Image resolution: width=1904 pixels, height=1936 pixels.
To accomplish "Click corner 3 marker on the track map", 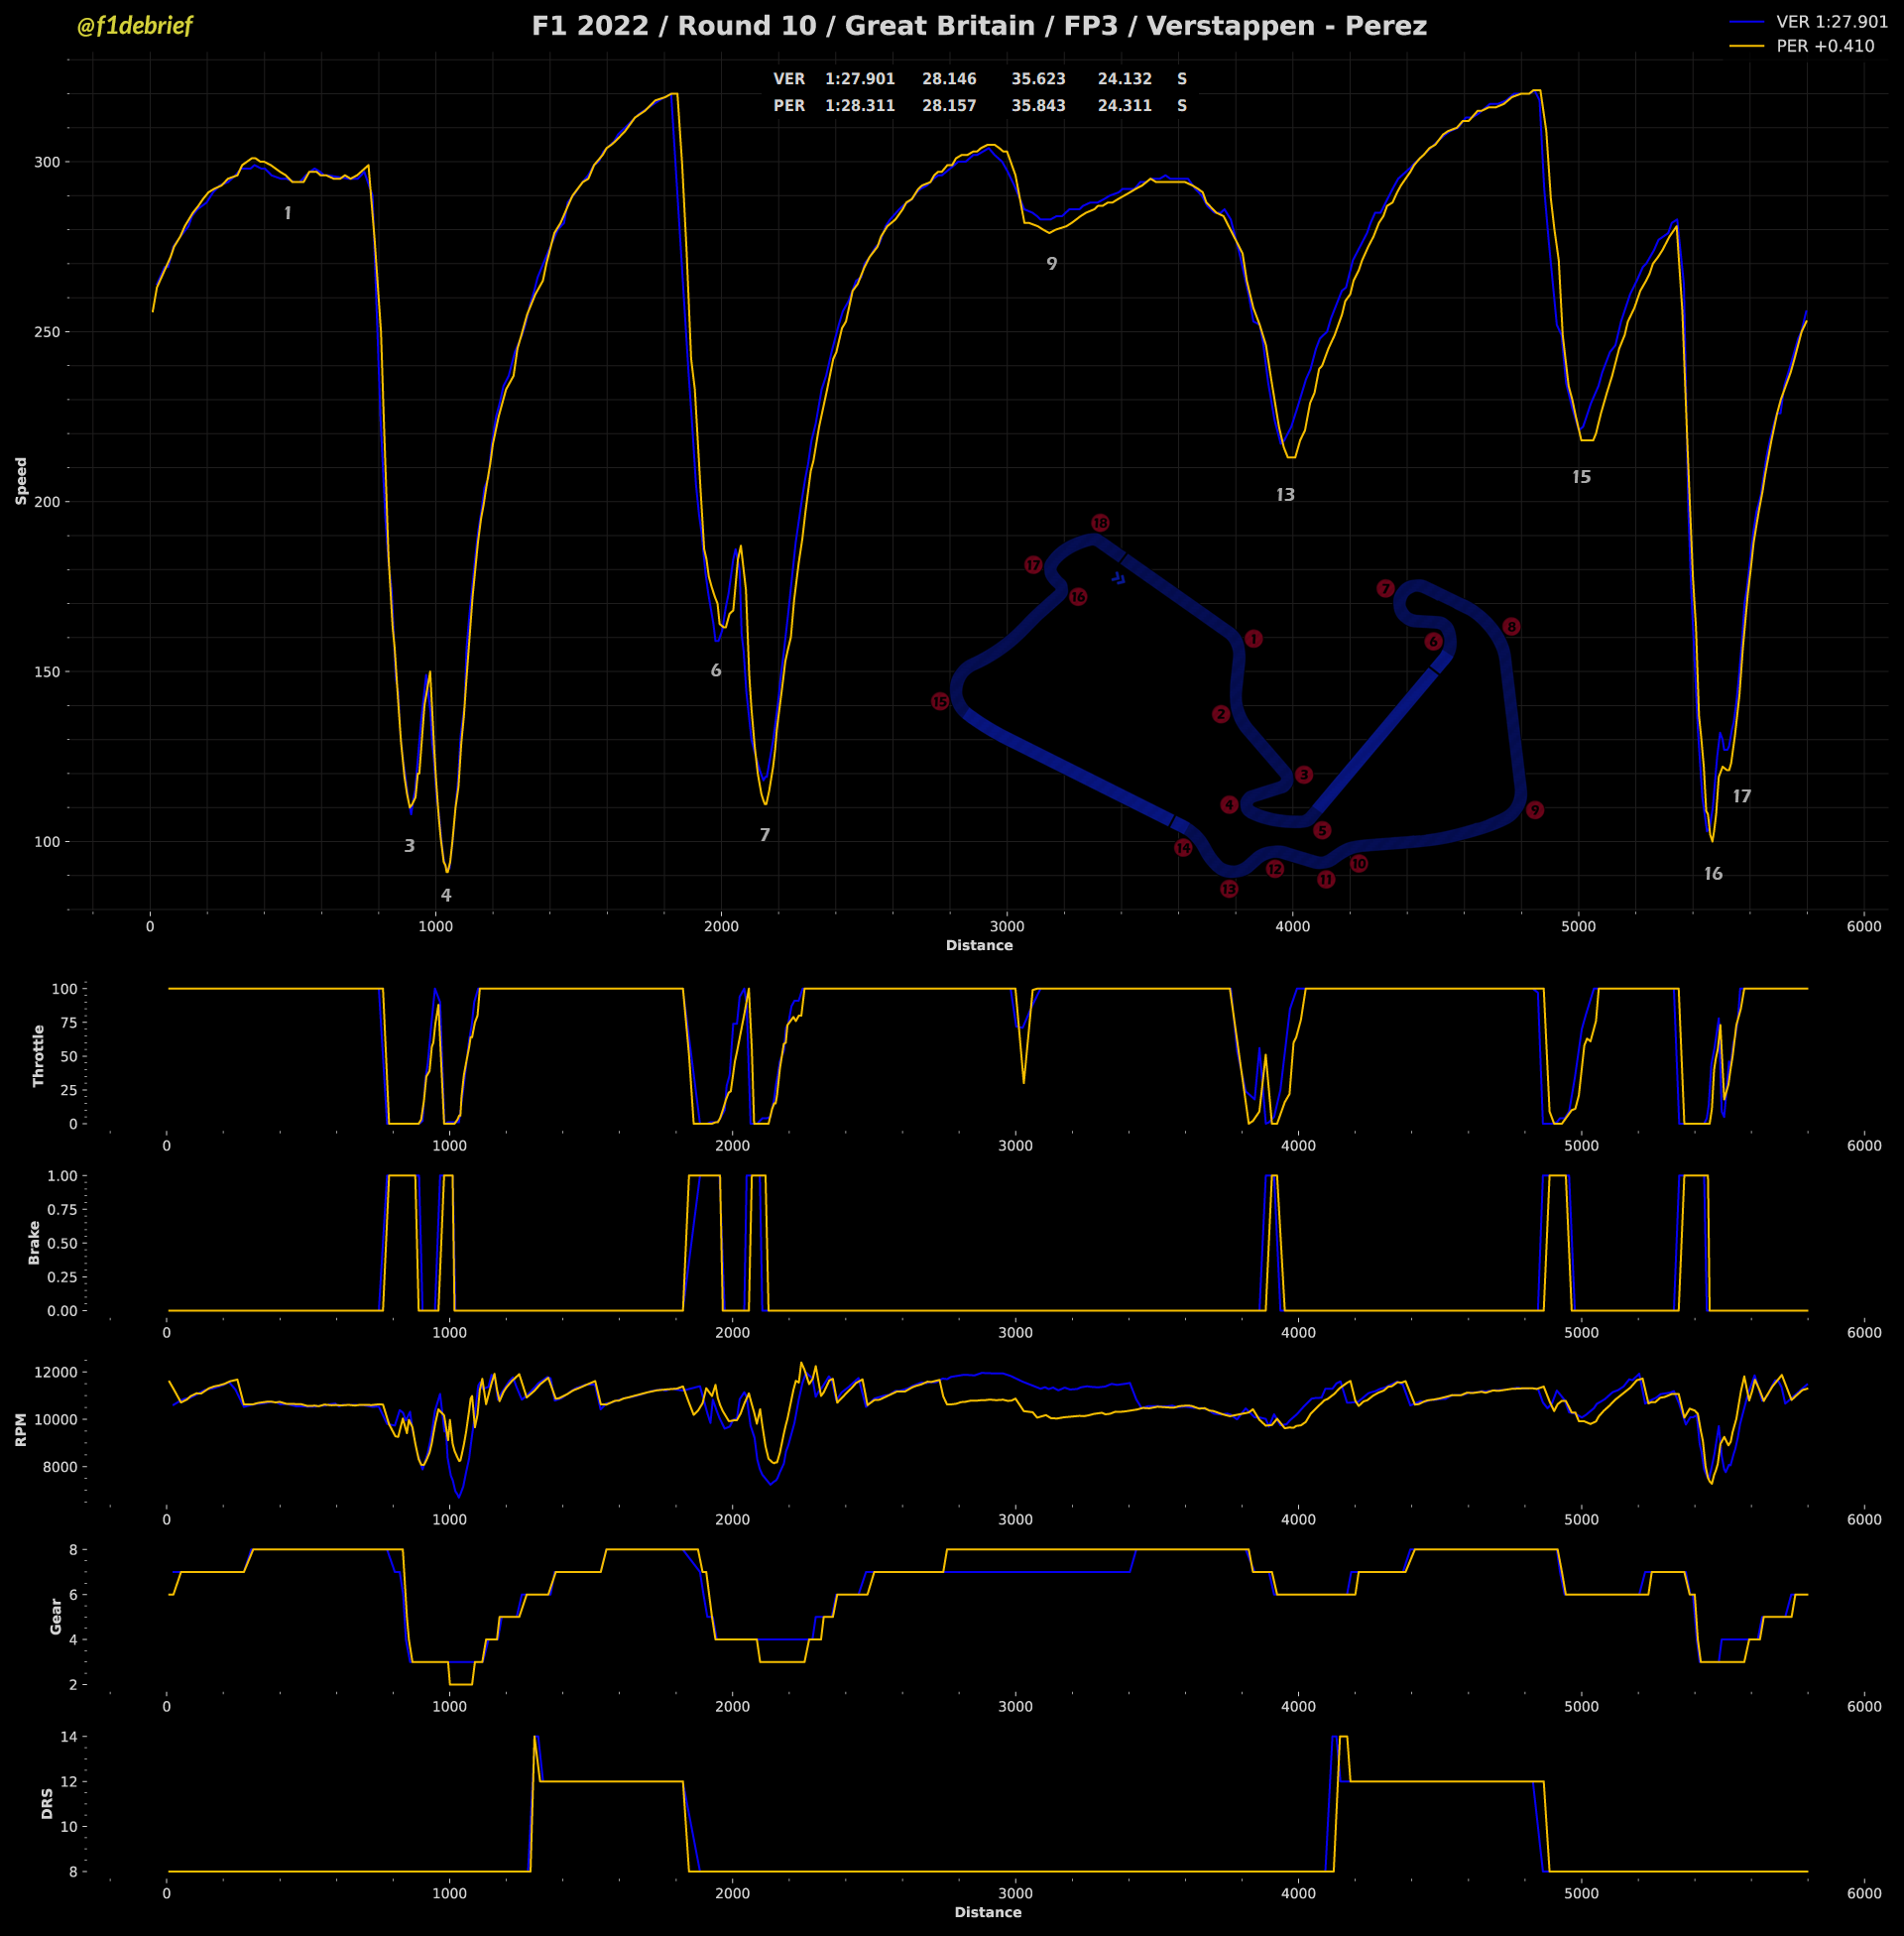I will pyautogui.click(x=1303, y=775).
